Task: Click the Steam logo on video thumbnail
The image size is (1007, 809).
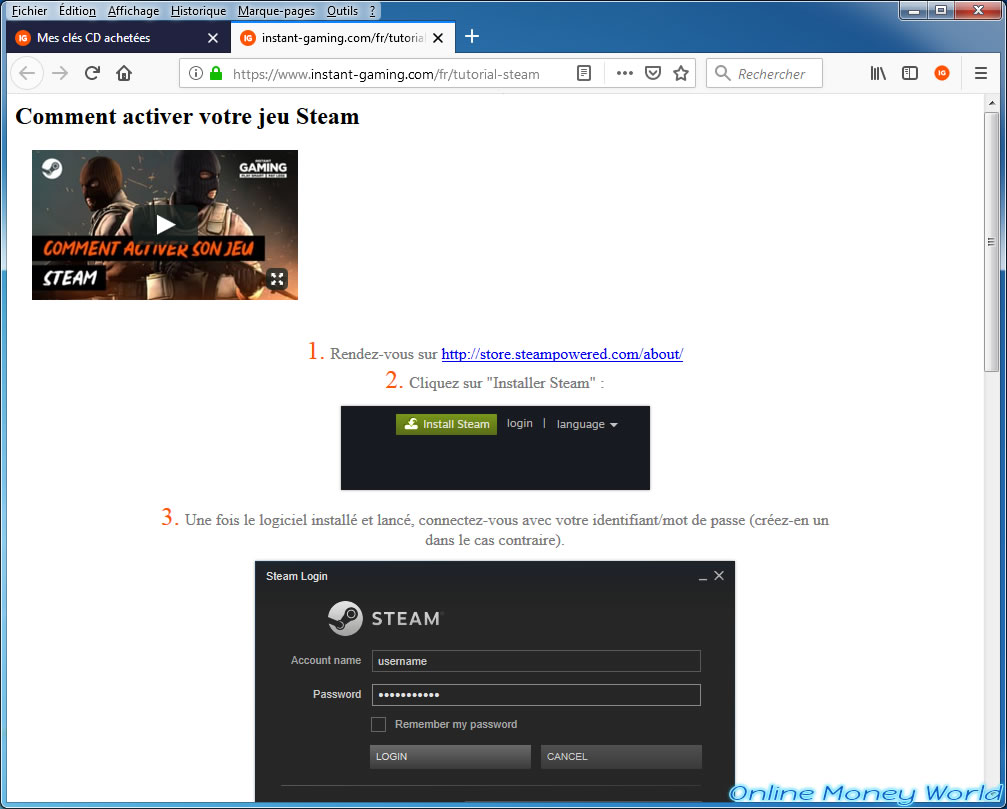Action: (x=52, y=168)
